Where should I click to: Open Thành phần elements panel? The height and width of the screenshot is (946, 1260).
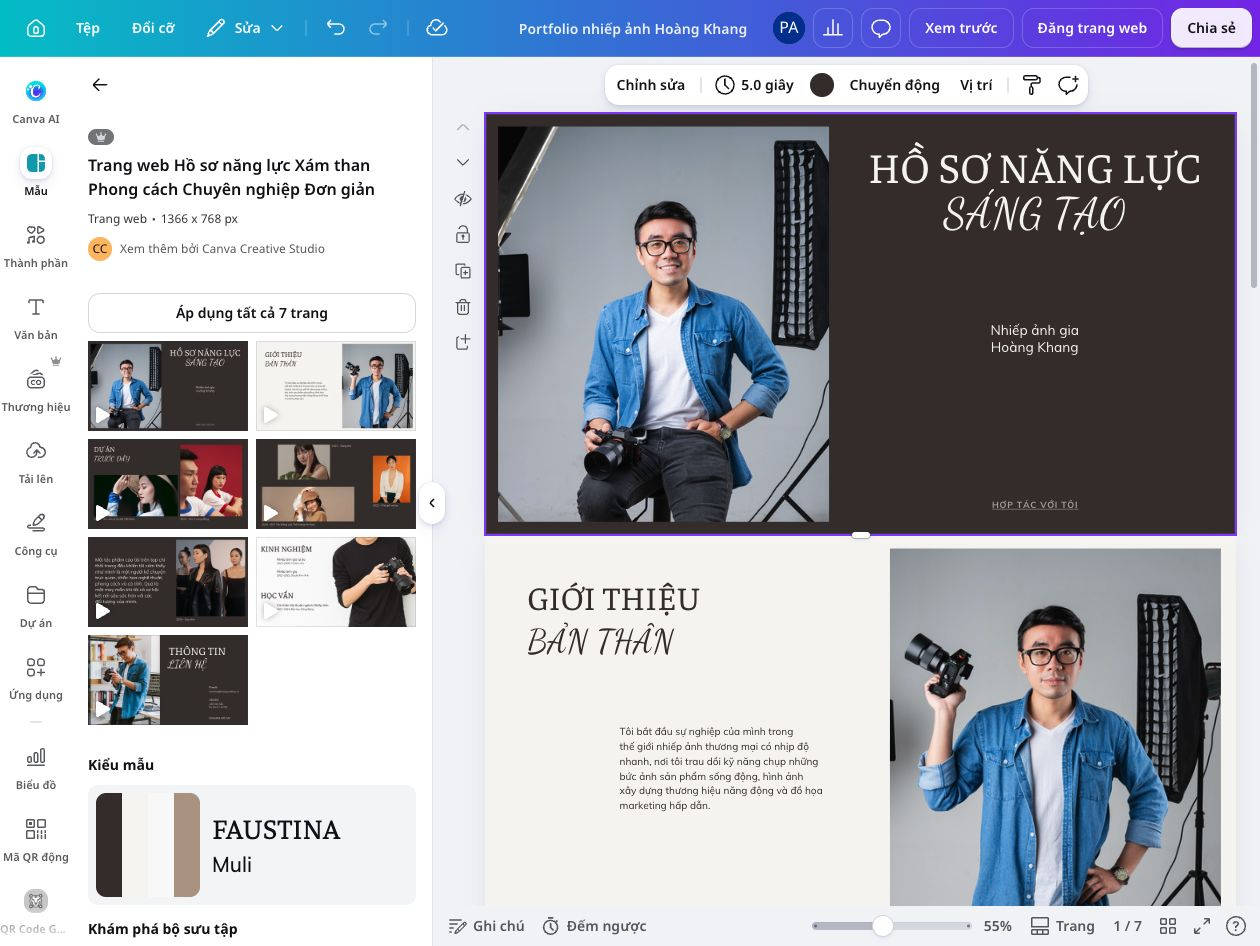pos(36,246)
